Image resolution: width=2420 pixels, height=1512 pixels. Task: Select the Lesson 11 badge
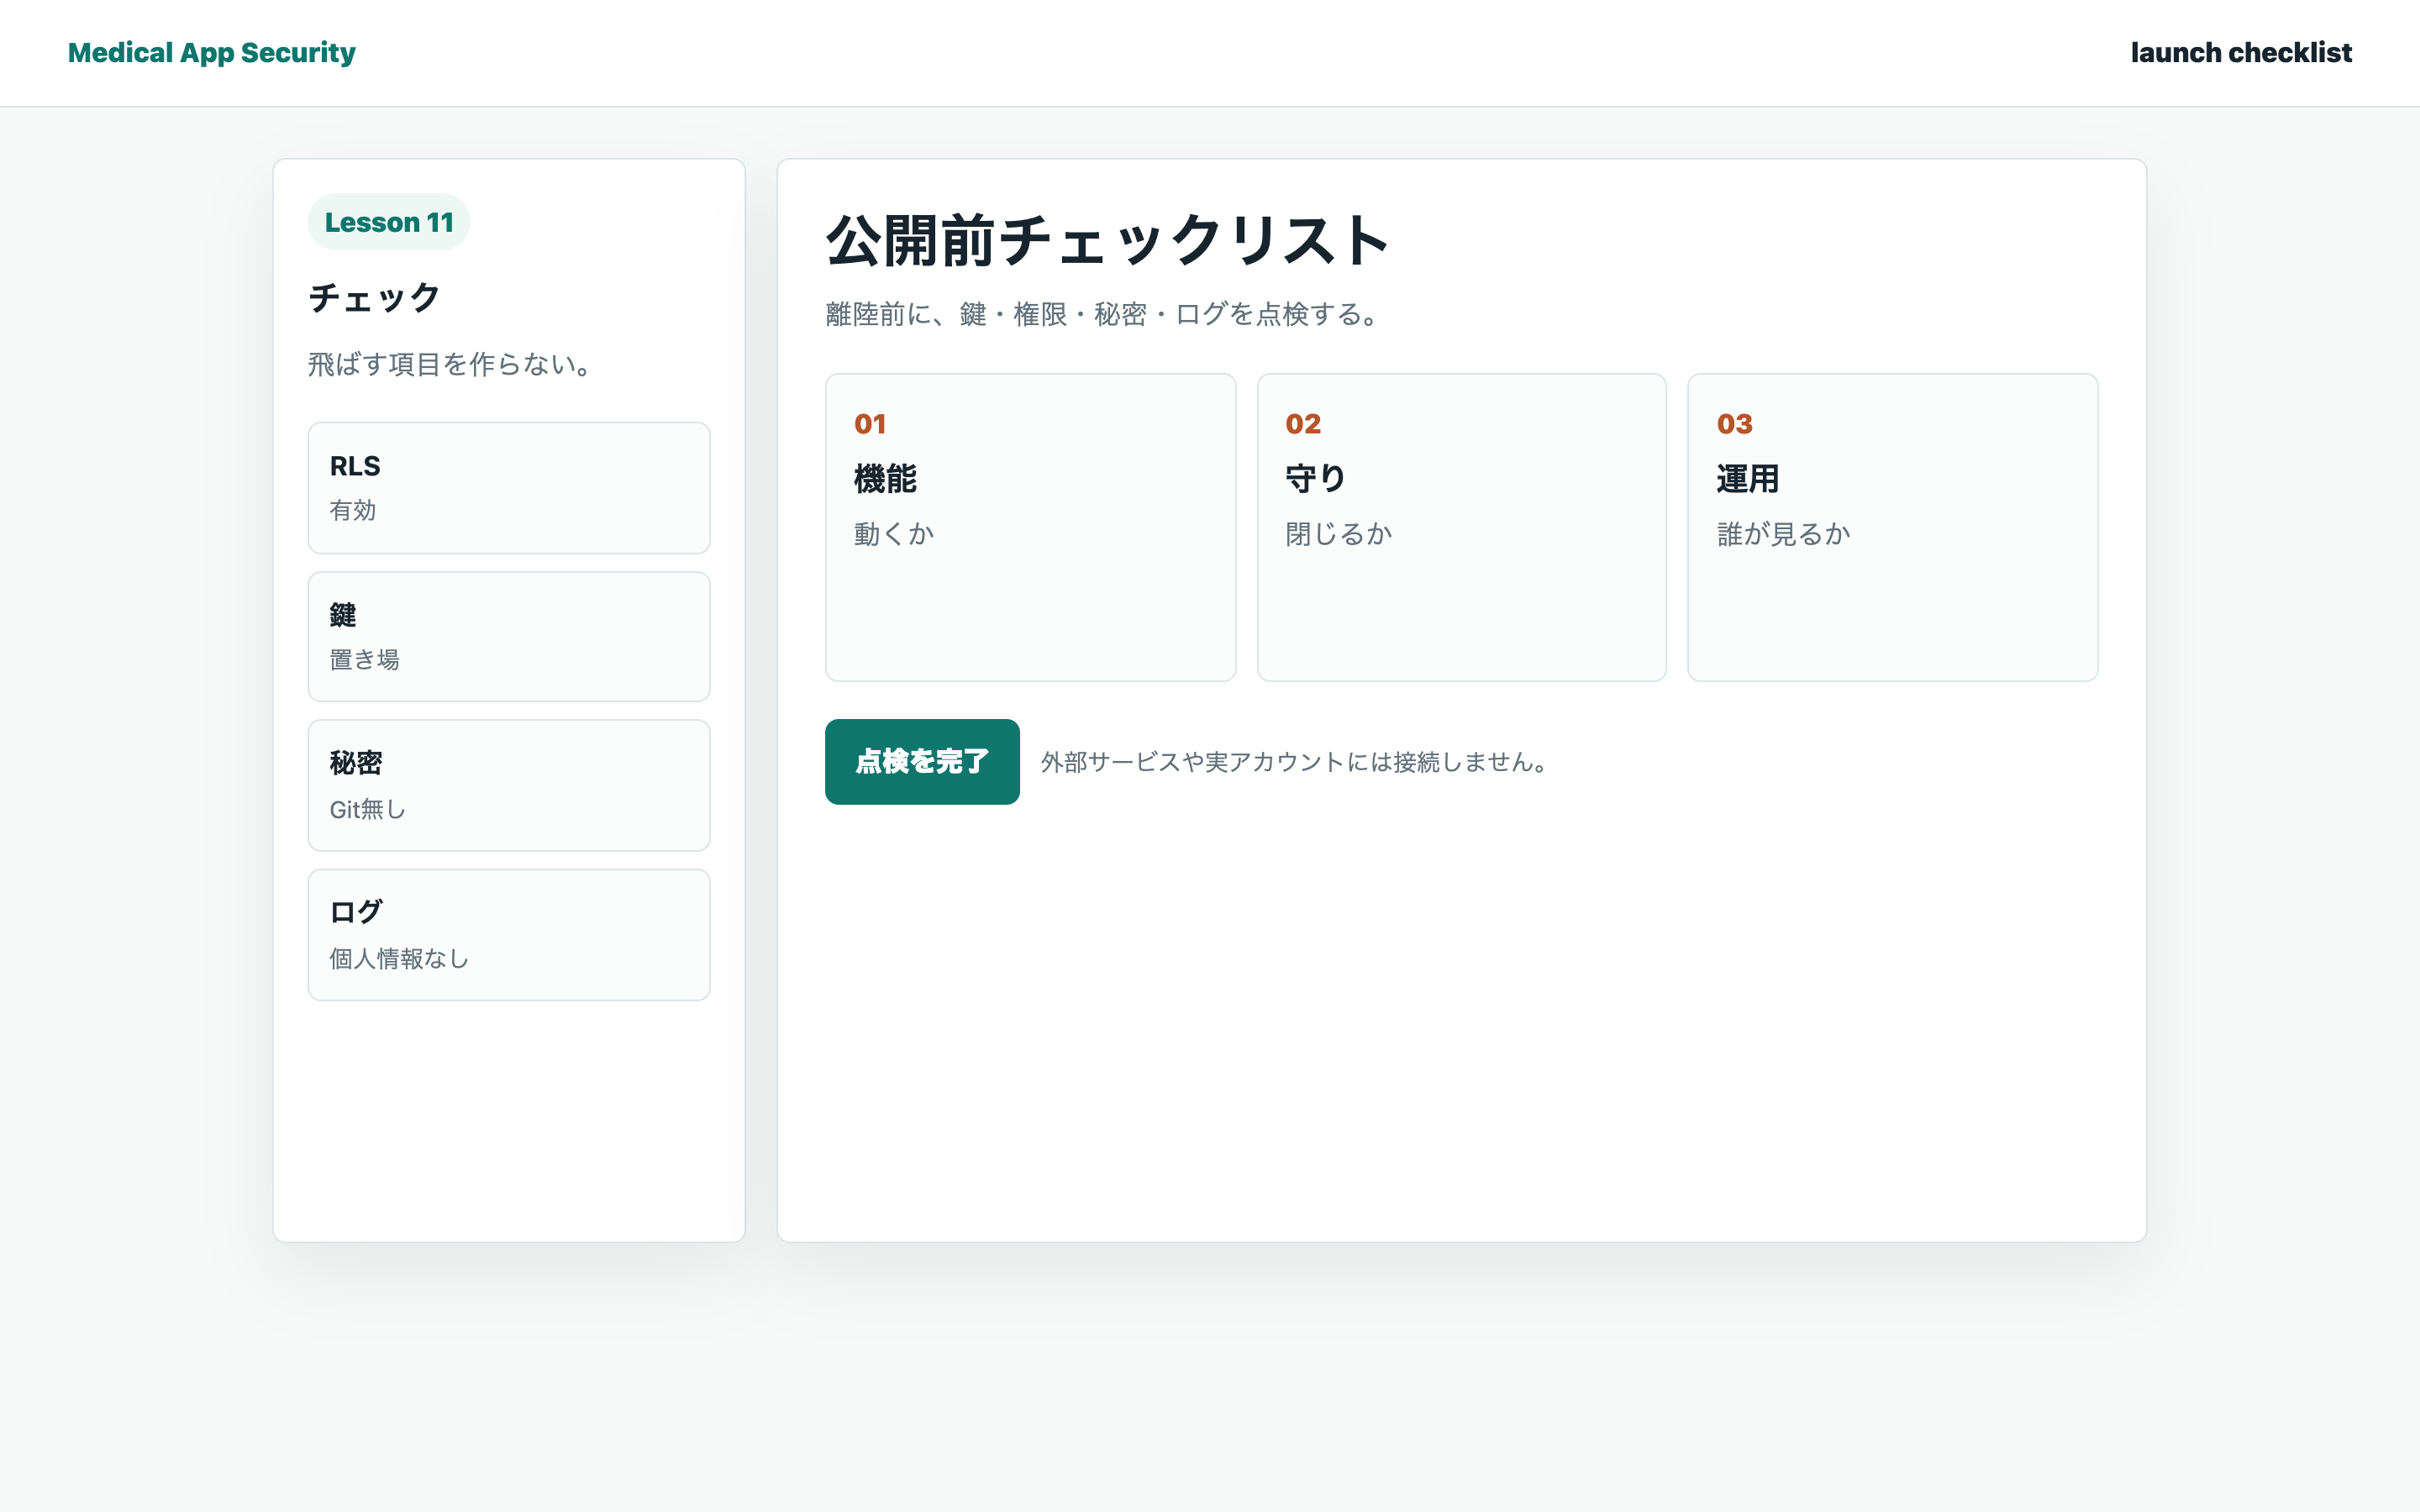tap(389, 222)
